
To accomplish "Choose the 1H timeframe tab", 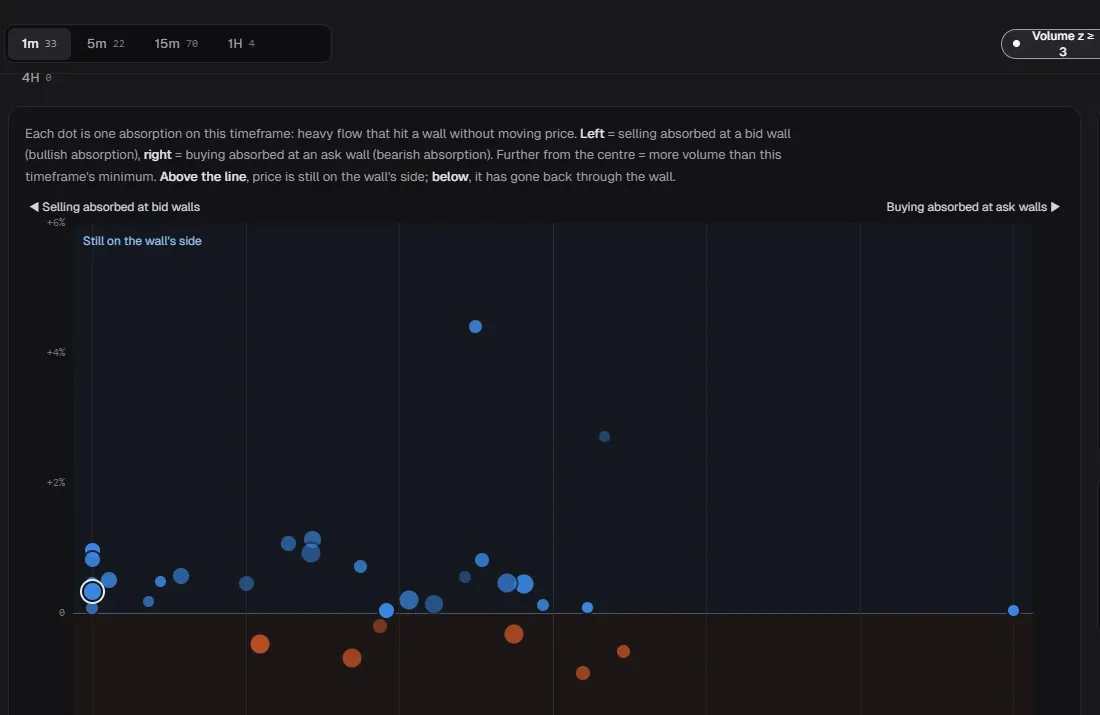I will tap(241, 44).
